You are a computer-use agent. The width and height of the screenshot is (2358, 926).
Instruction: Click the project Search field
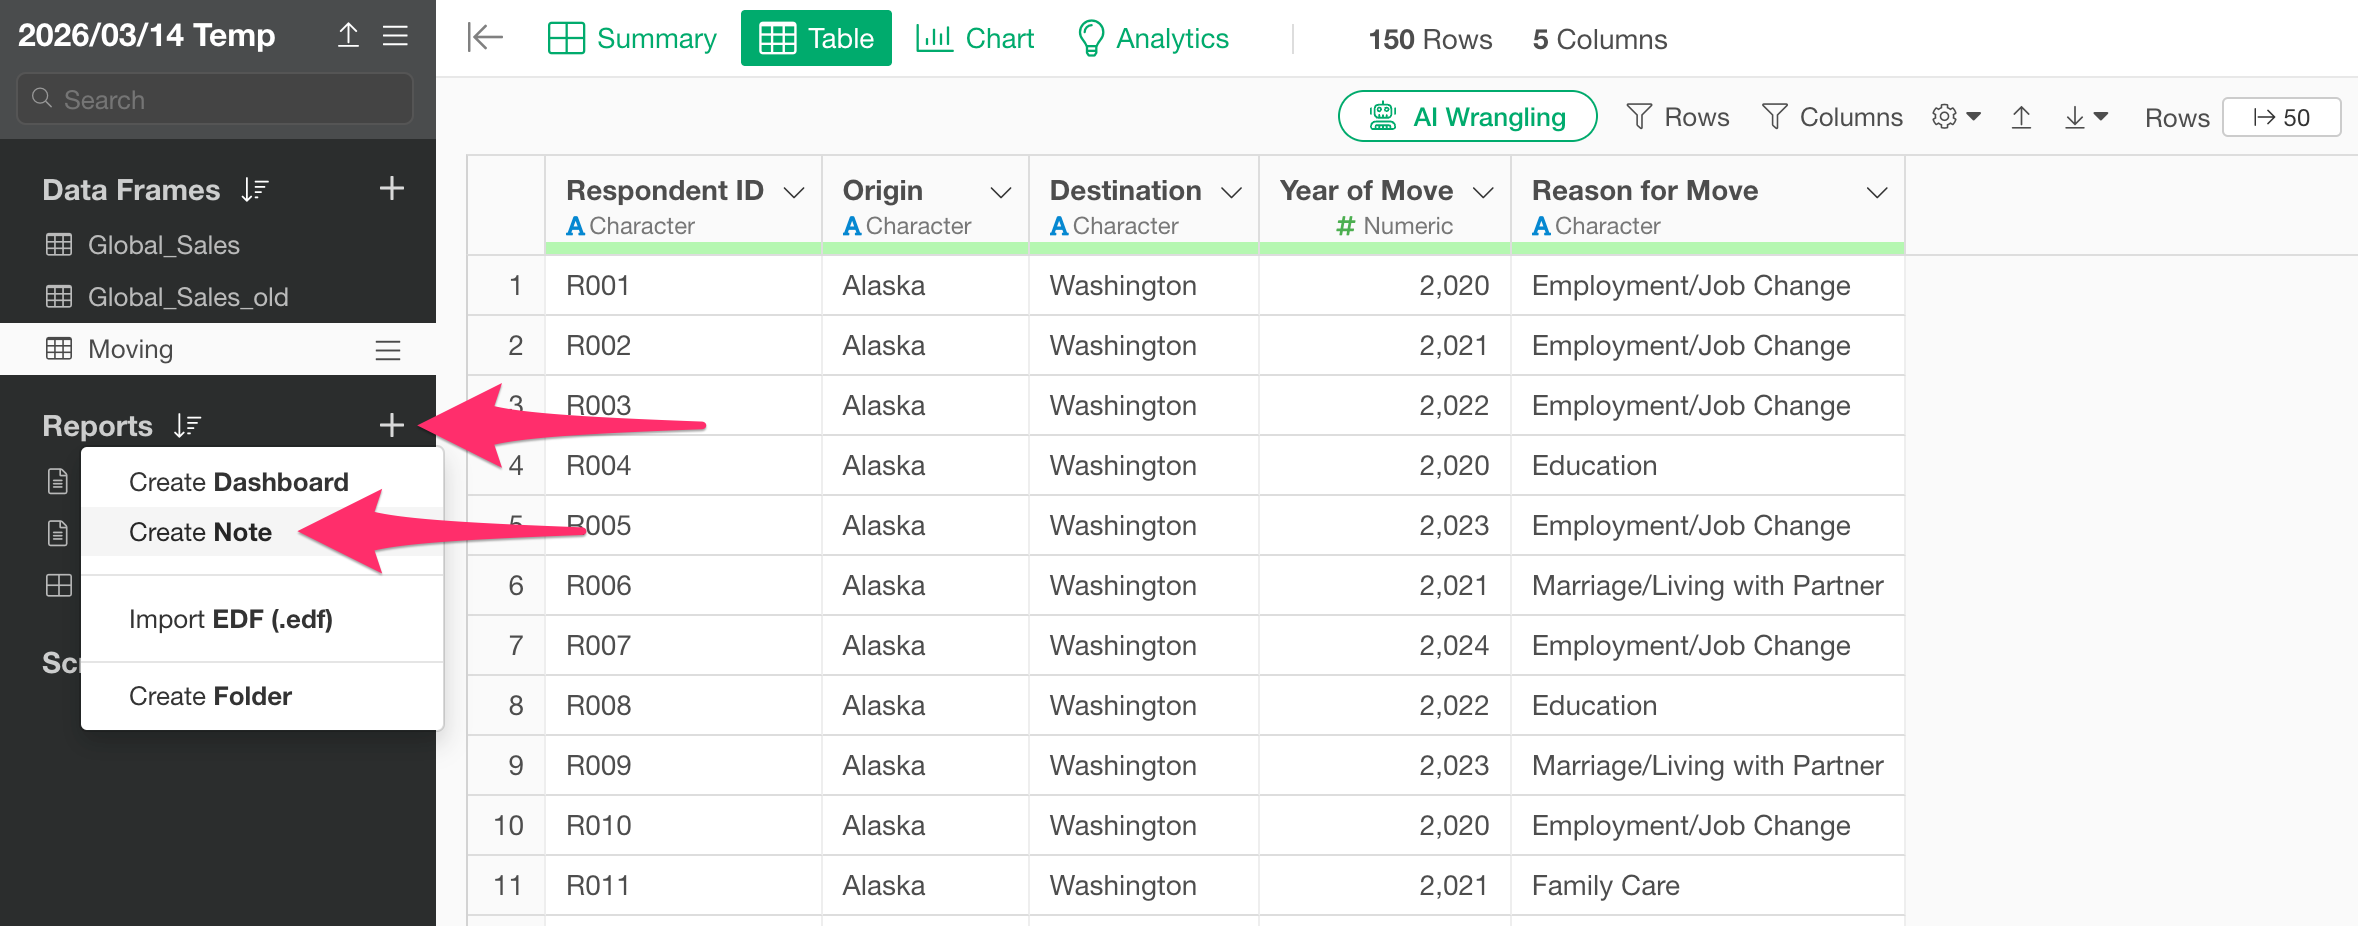(x=215, y=99)
